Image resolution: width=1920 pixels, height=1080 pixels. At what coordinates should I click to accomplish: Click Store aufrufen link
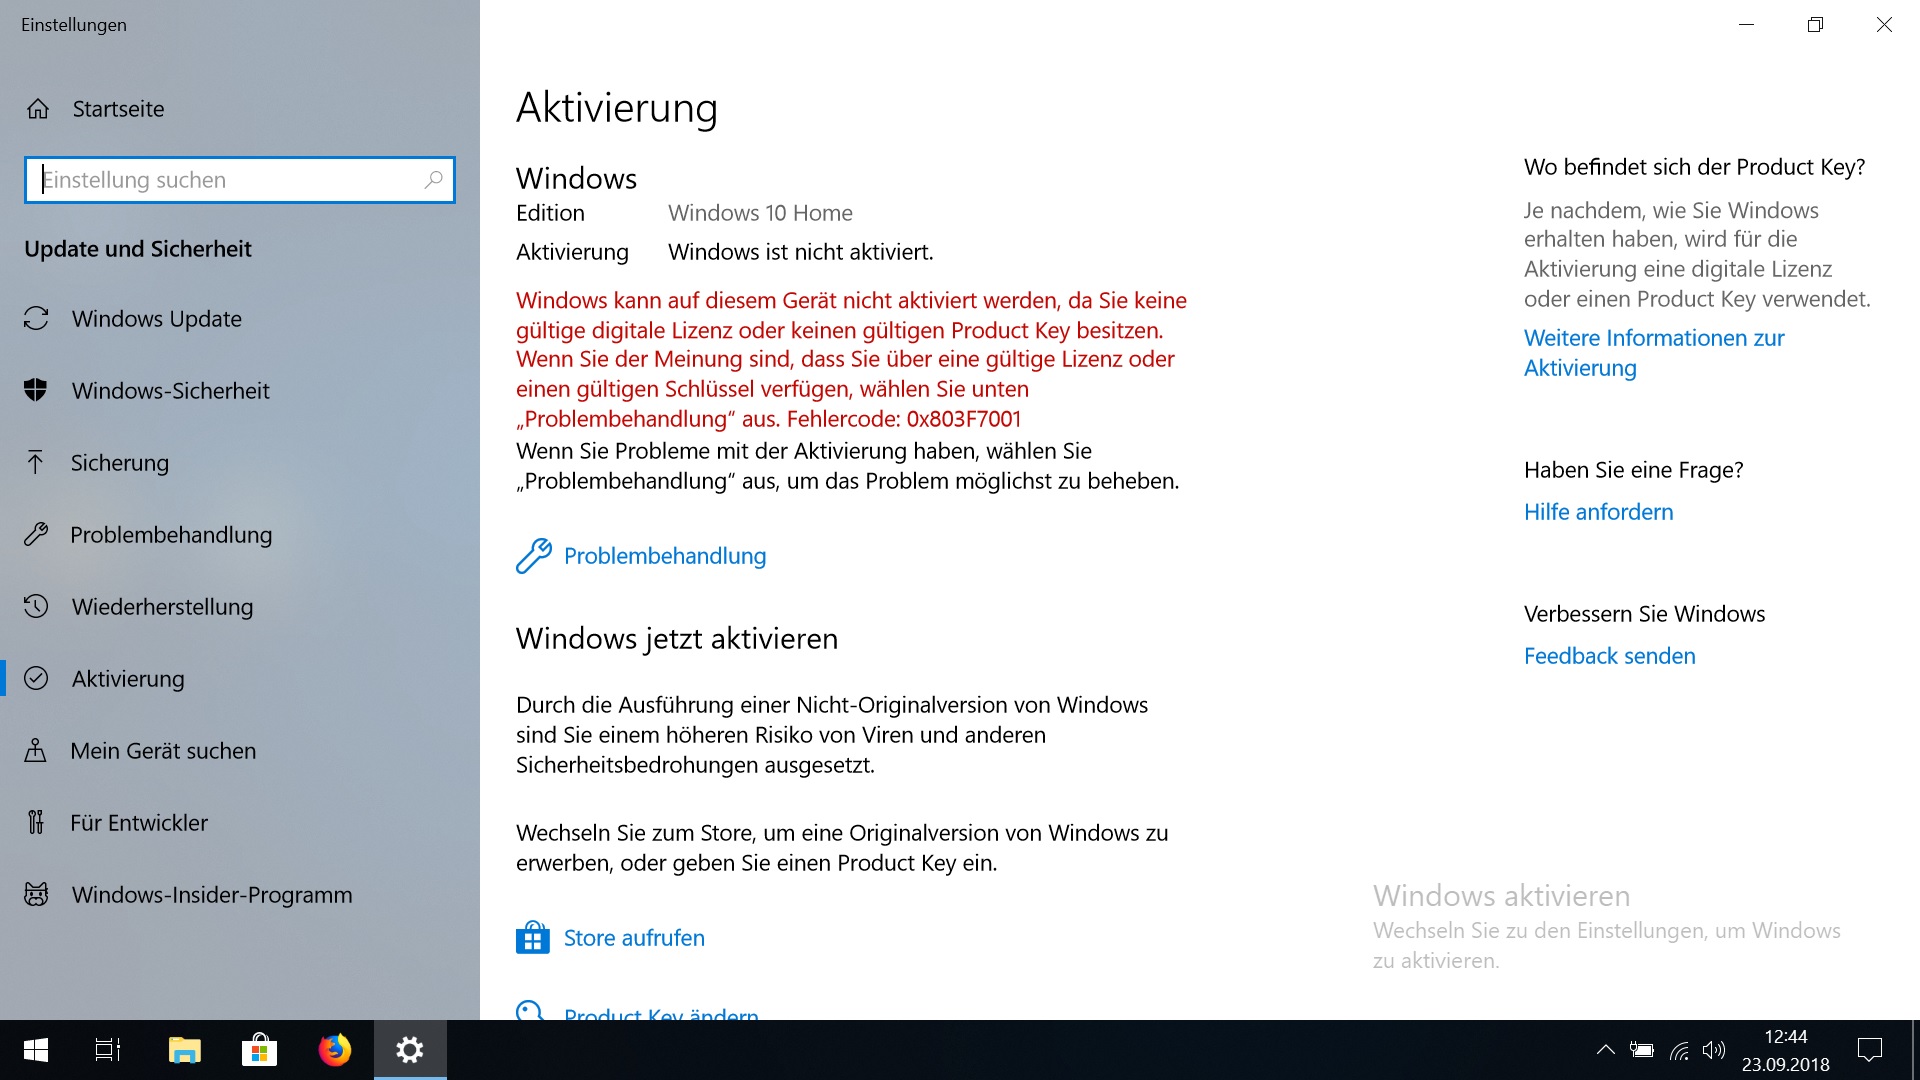tap(634, 938)
